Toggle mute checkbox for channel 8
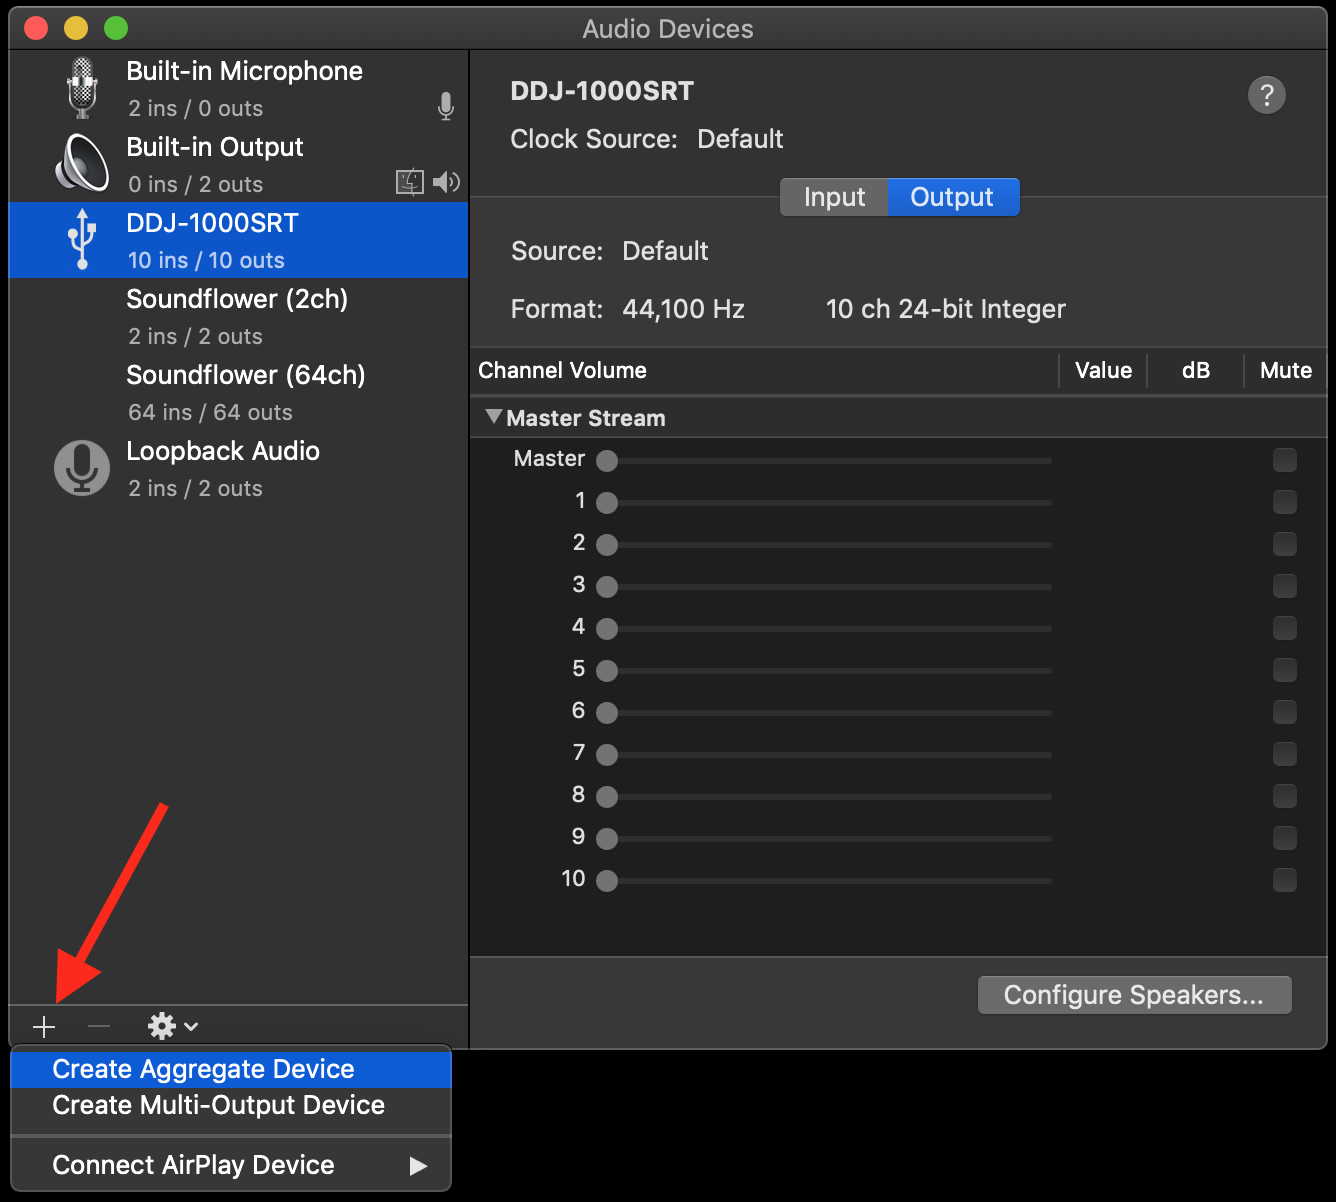Screen dimensions: 1336x1202 tap(1285, 796)
